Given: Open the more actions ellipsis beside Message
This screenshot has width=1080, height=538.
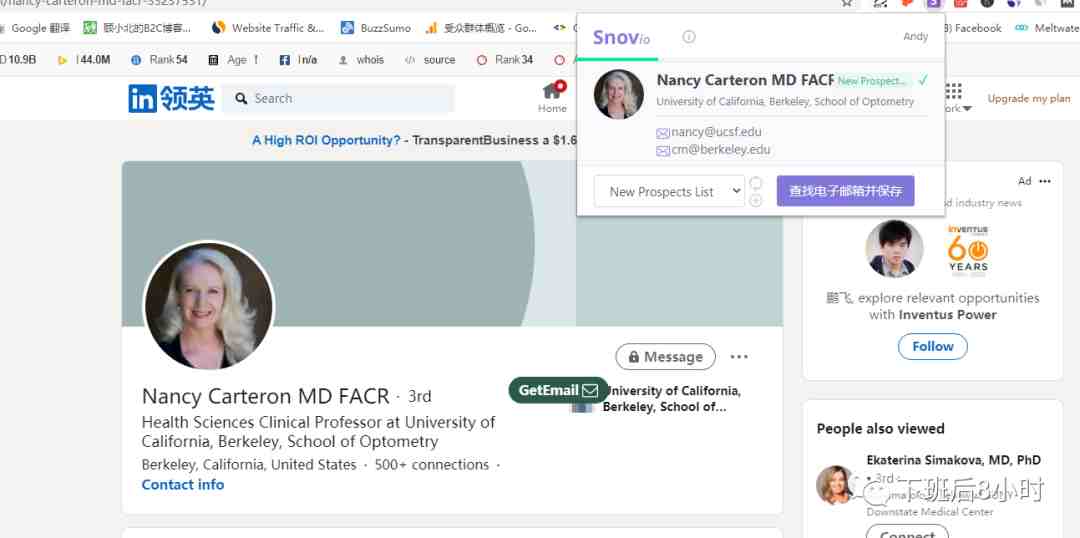Looking at the screenshot, I should click(739, 357).
